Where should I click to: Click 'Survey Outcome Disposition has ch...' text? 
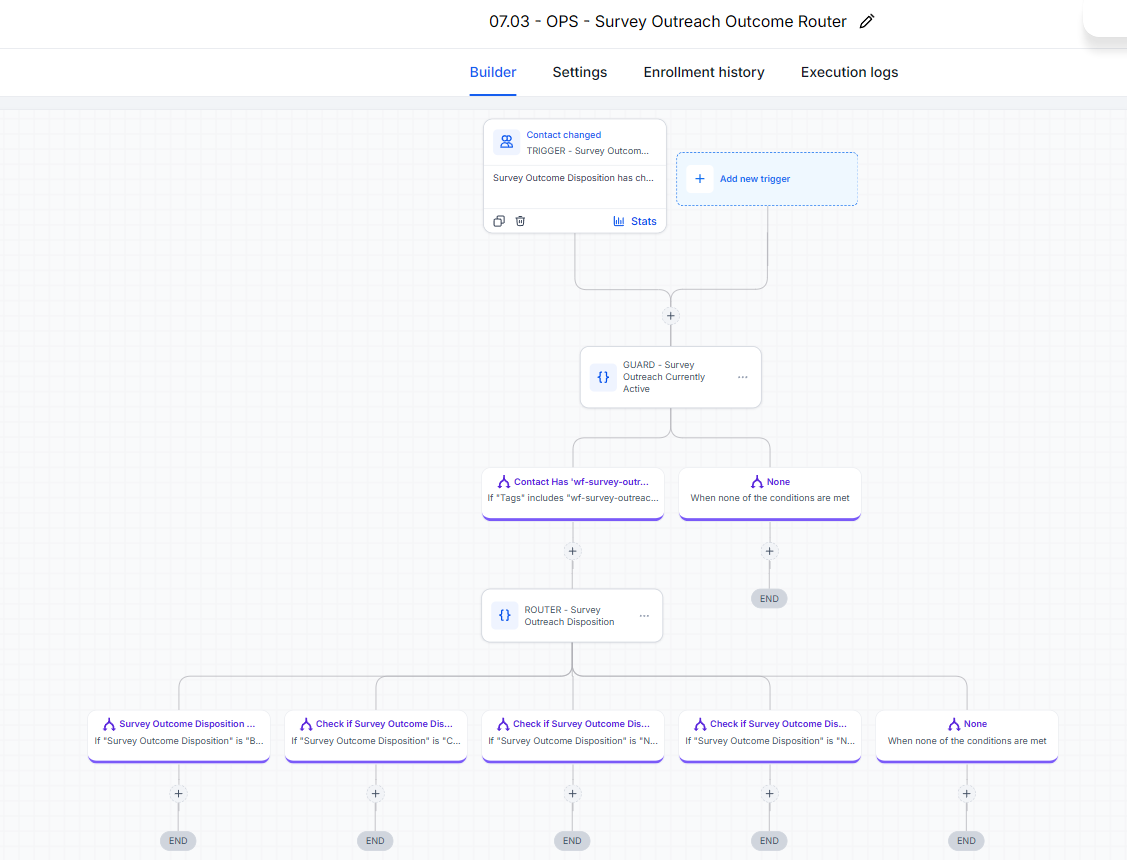click(x=573, y=177)
